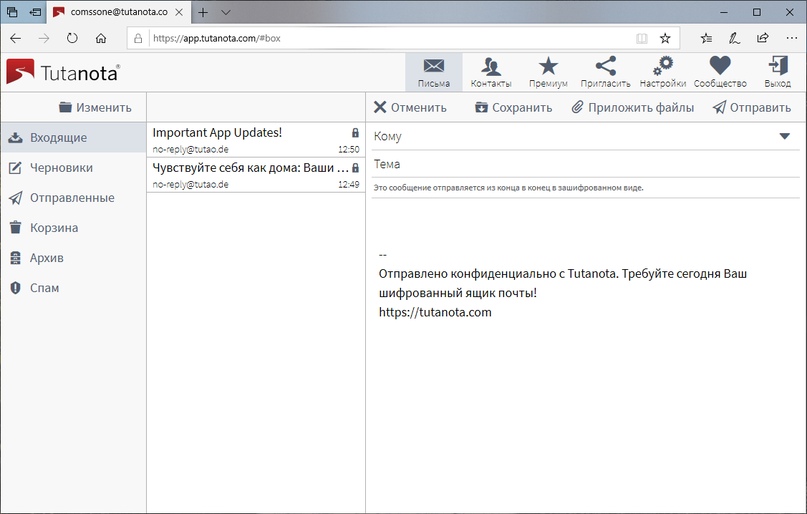Screen dimensions: 807x514
Task: Click the https://tutanota.com signature link
Action: point(435,312)
